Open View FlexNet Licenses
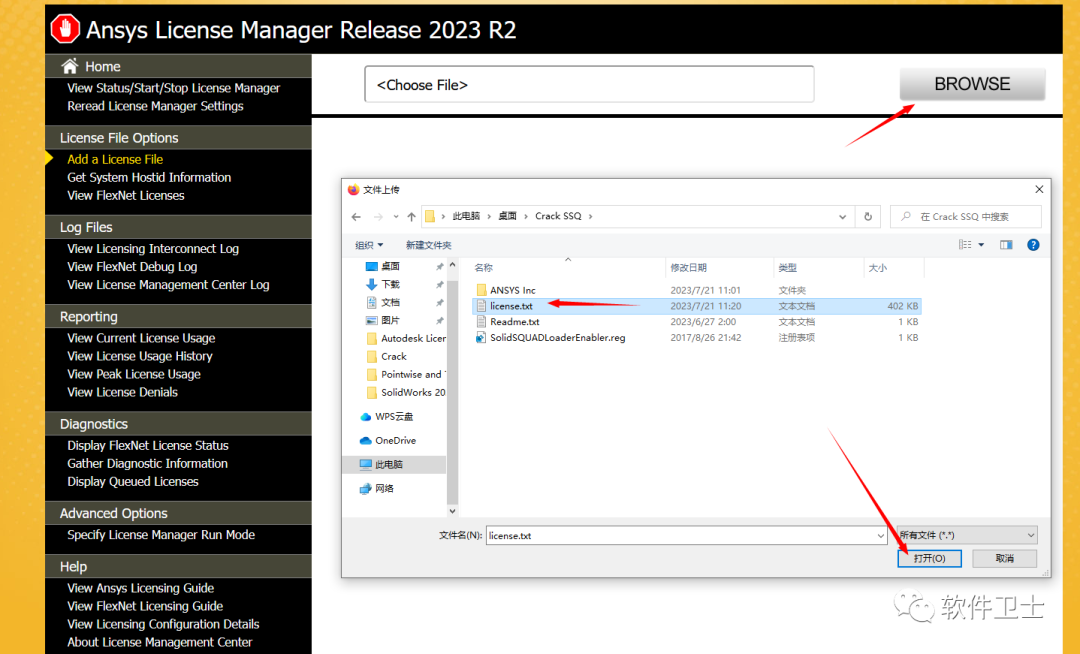Viewport: 1080px width, 654px height. [x=126, y=196]
